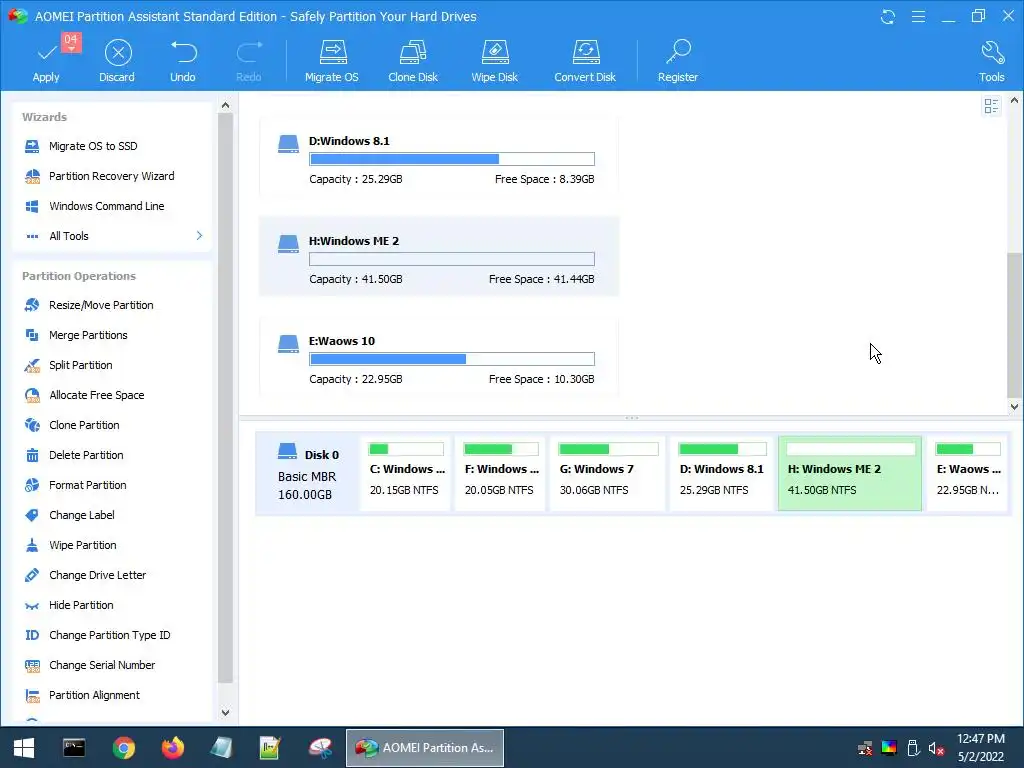Select H: Windows ME 2 block in disk map
This screenshot has width=1024, height=768.
(x=850, y=474)
